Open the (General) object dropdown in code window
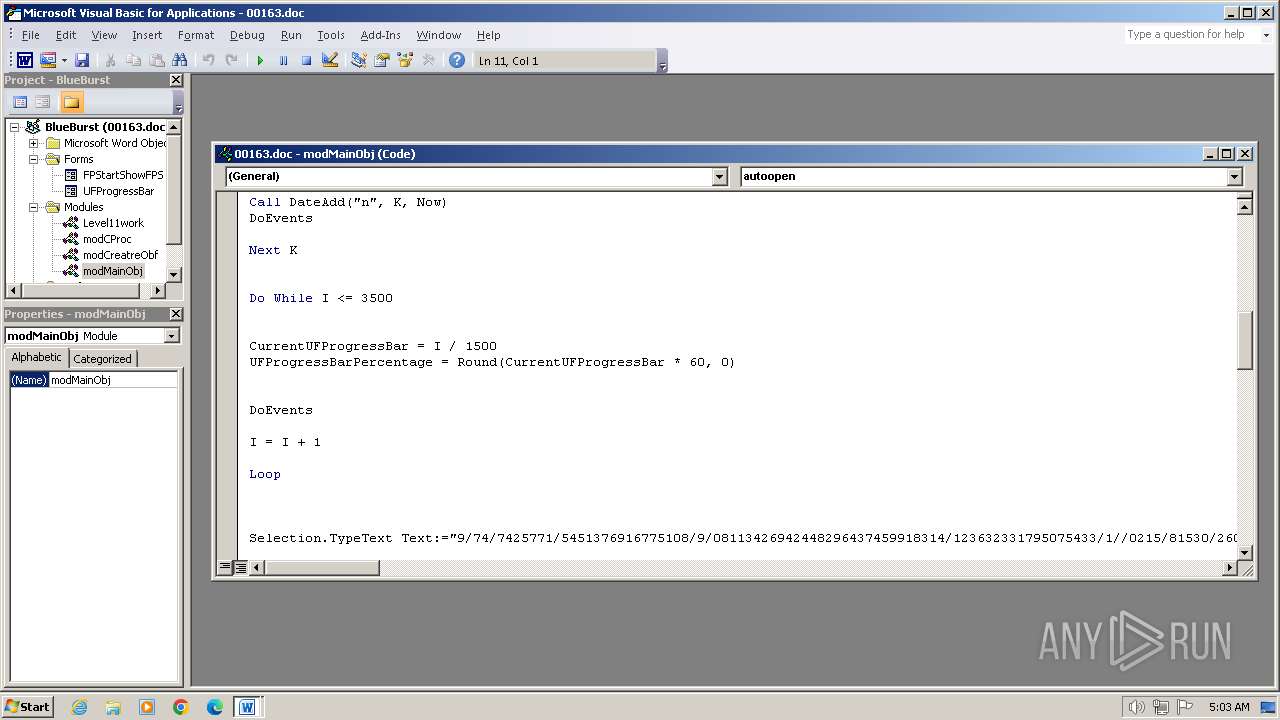Image resolution: width=1280 pixels, height=720 pixels. point(719,176)
